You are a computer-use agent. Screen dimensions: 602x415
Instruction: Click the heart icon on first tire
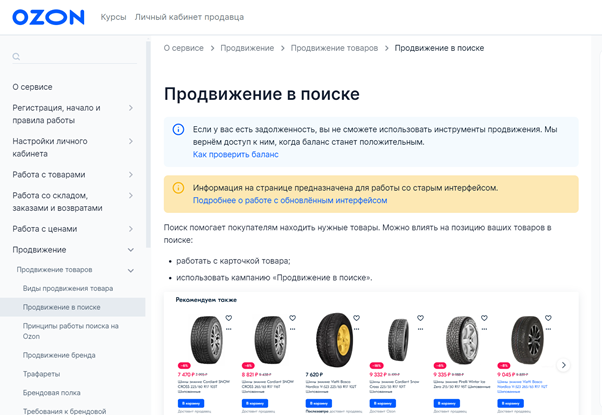coord(229,318)
